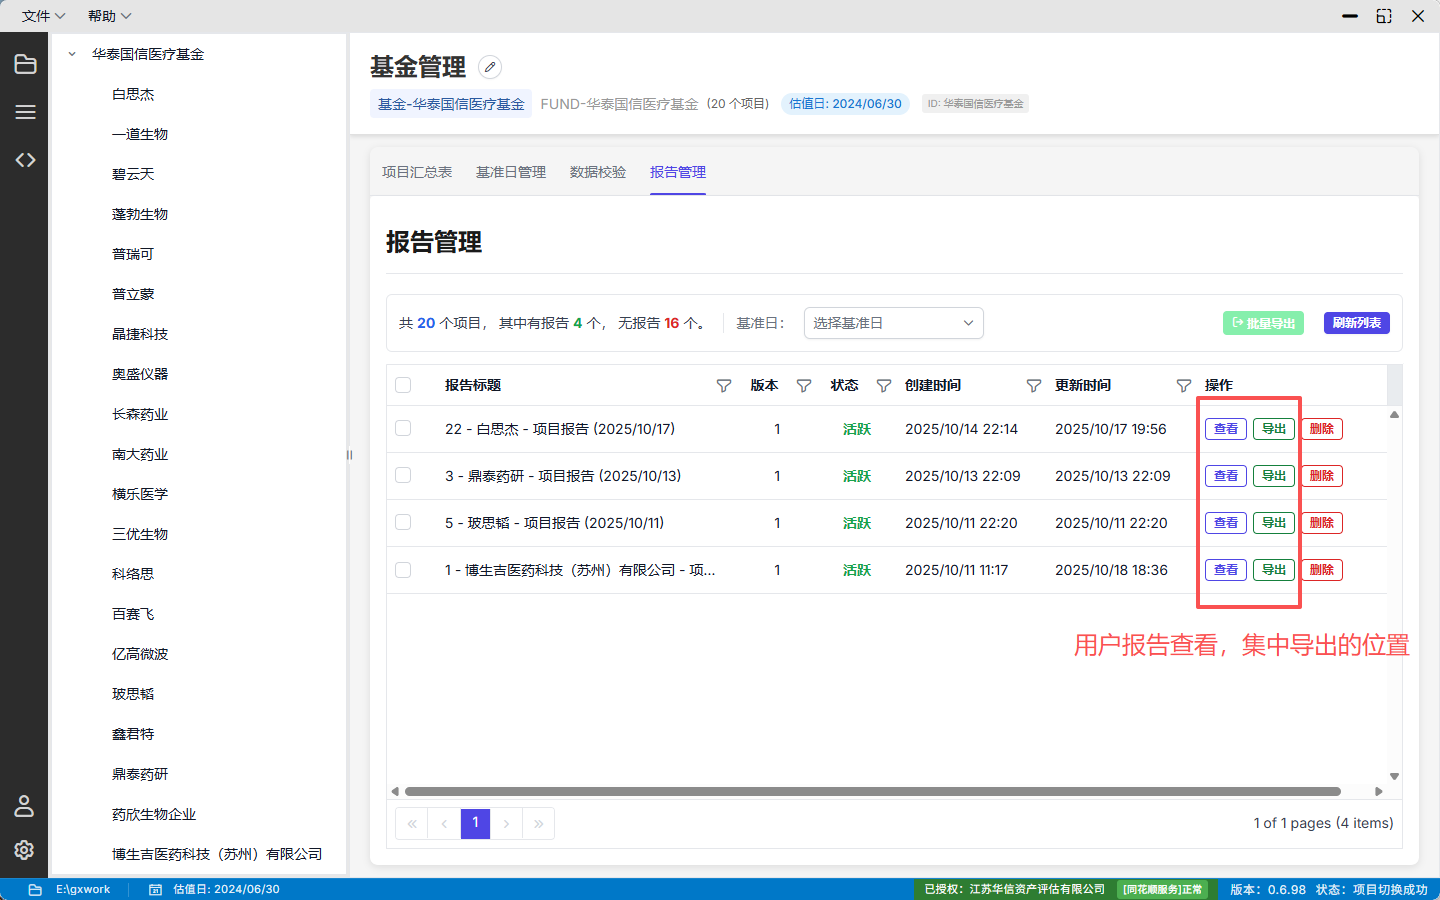Check the box for 白思杰 项目报告 row

pyautogui.click(x=403, y=428)
